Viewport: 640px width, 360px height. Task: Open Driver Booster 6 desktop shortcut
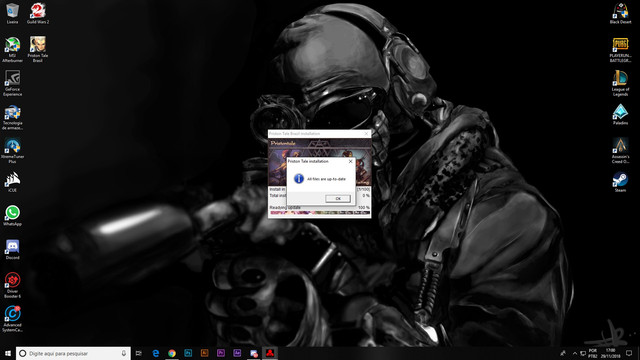tap(12, 285)
